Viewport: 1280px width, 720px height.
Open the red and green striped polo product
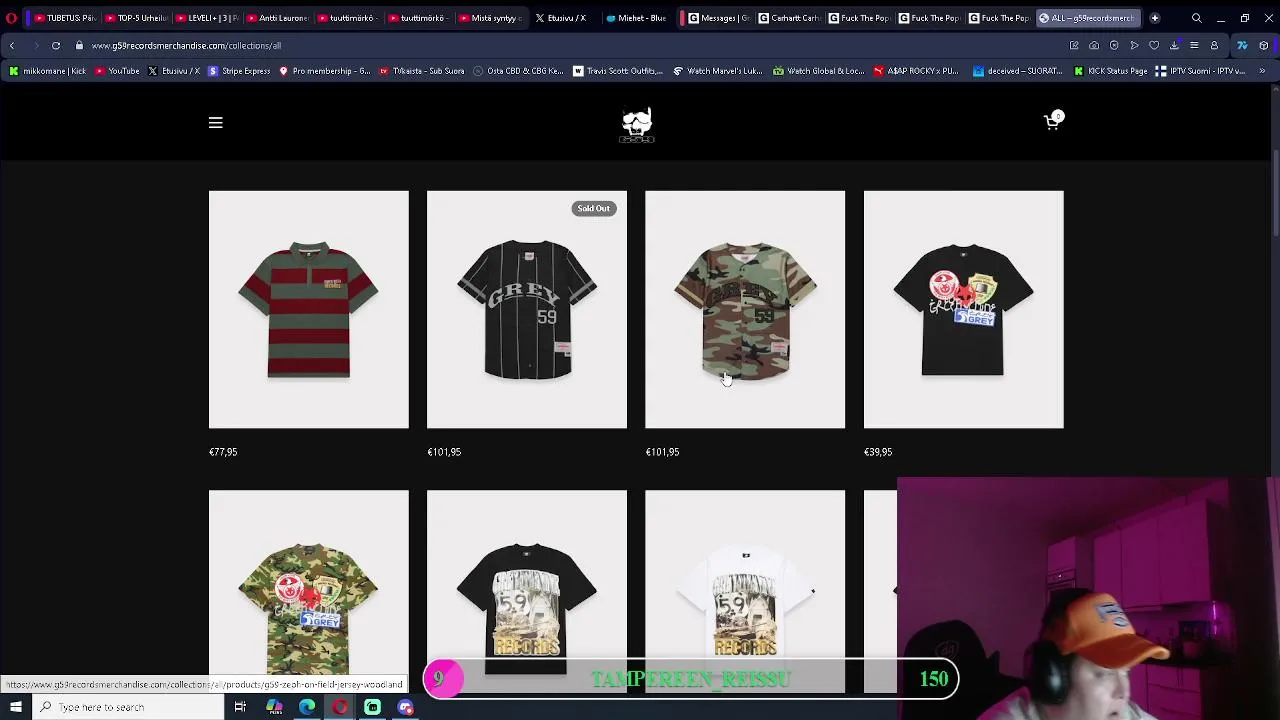(308, 310)
